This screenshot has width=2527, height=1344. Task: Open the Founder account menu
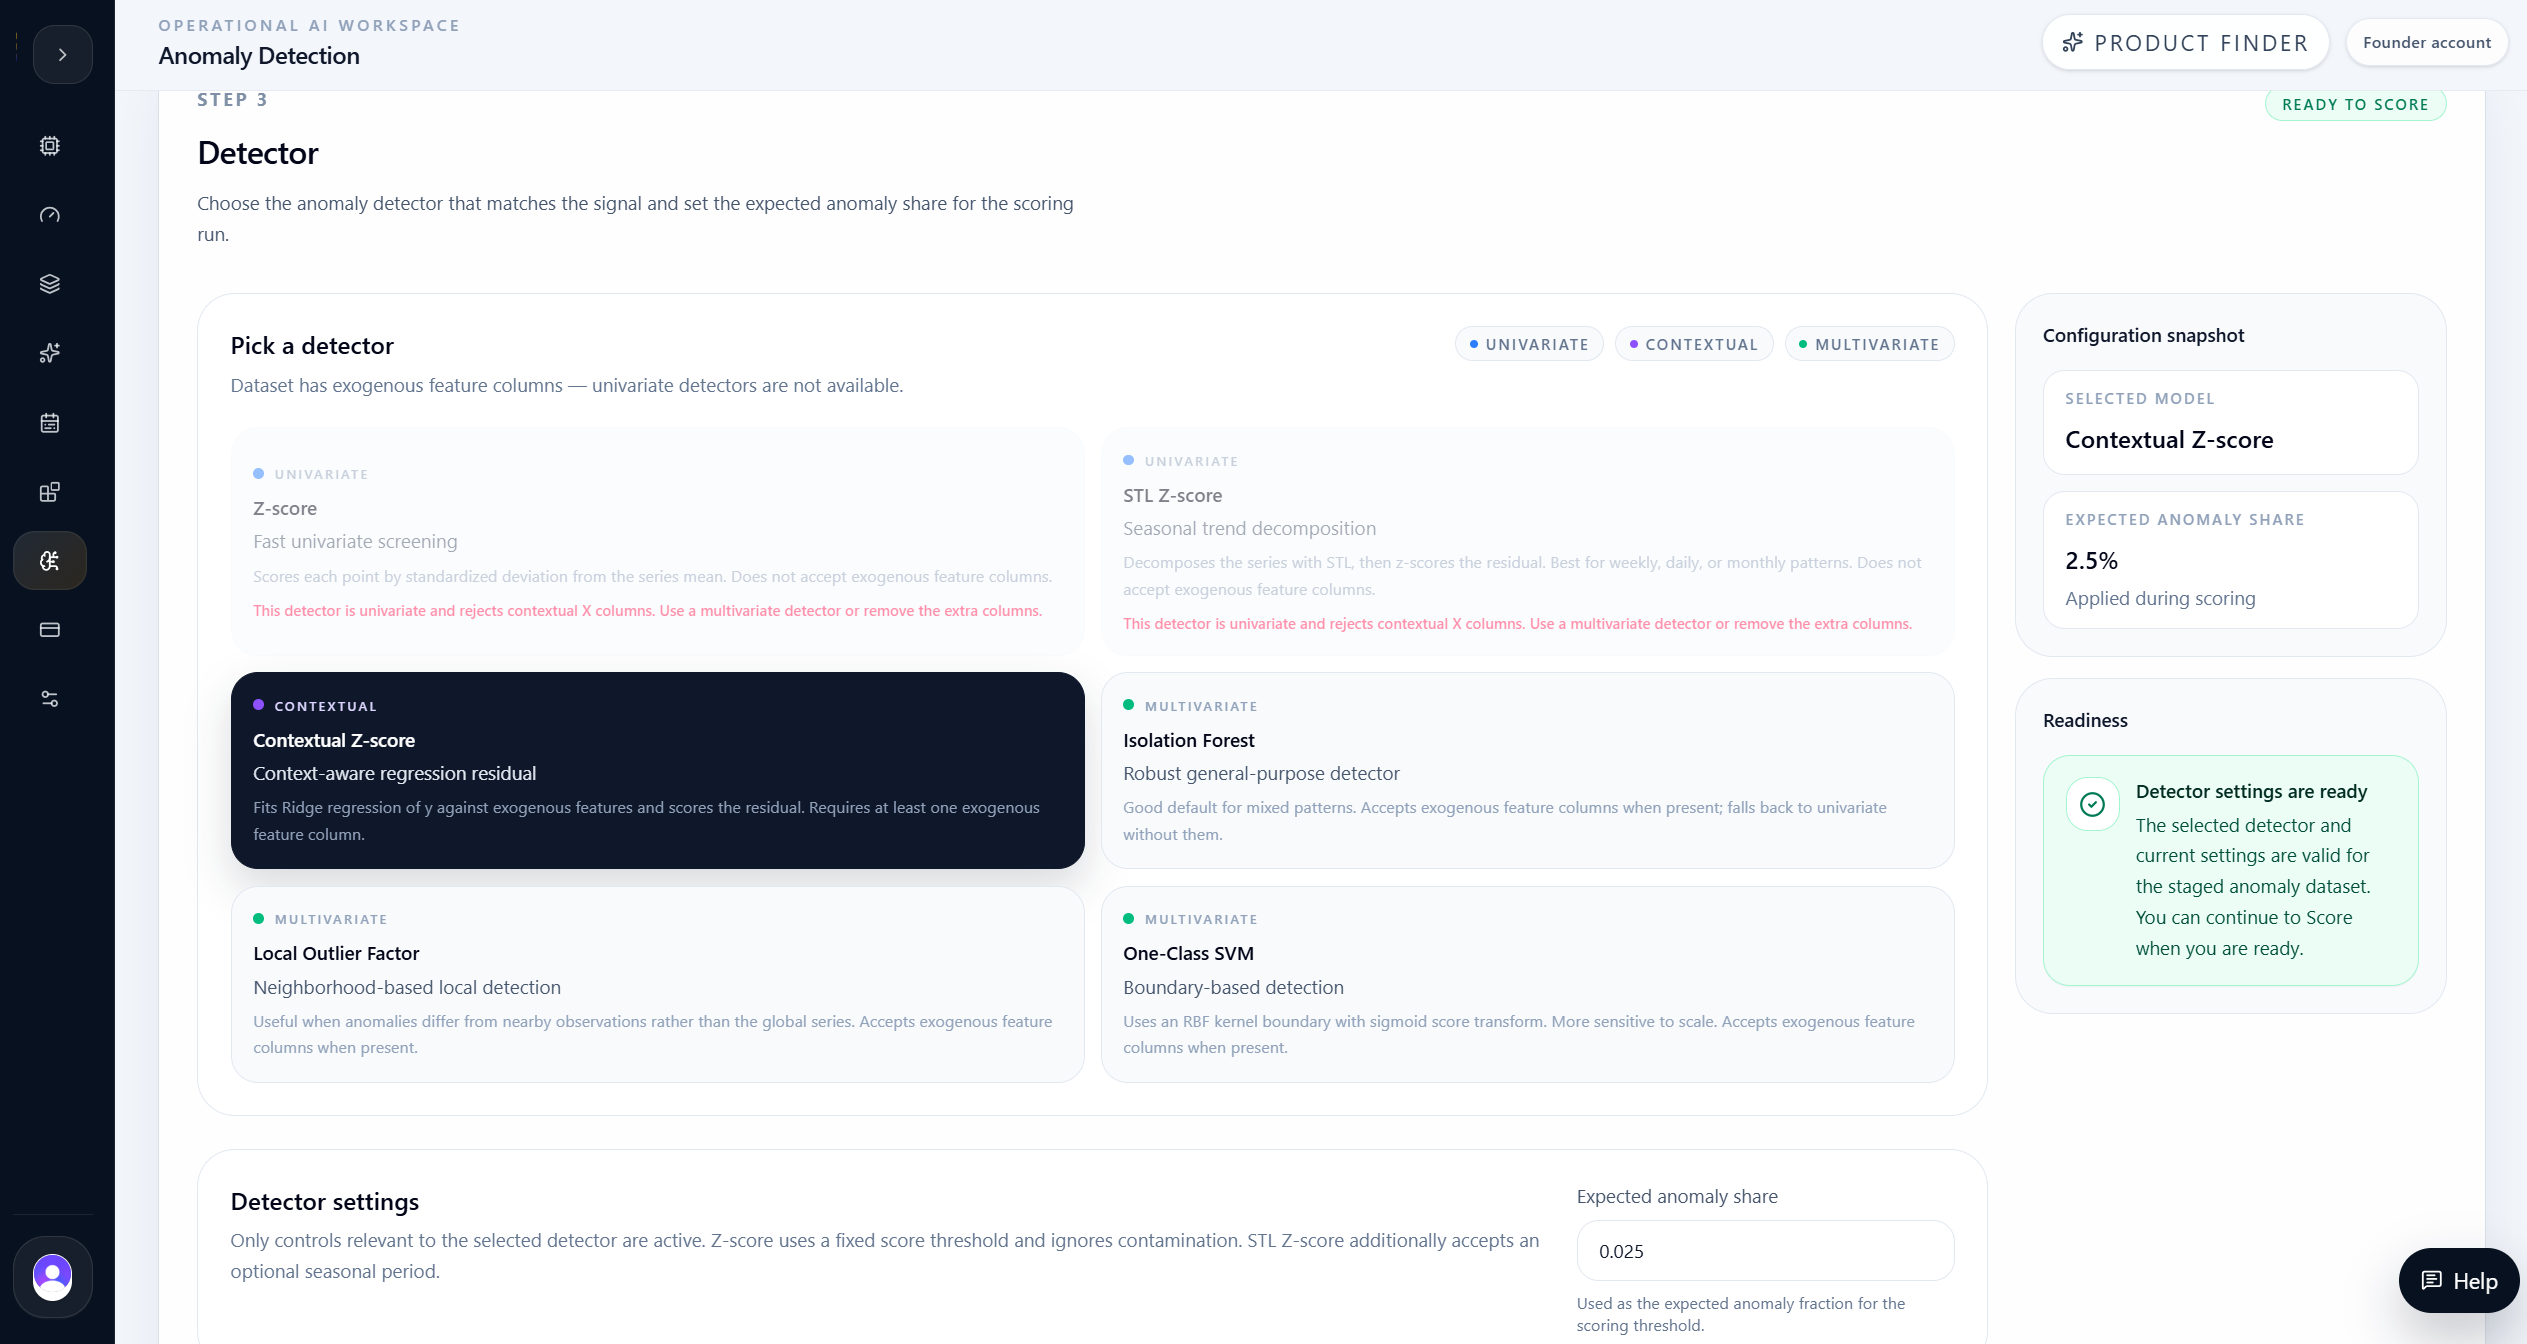2427,43
